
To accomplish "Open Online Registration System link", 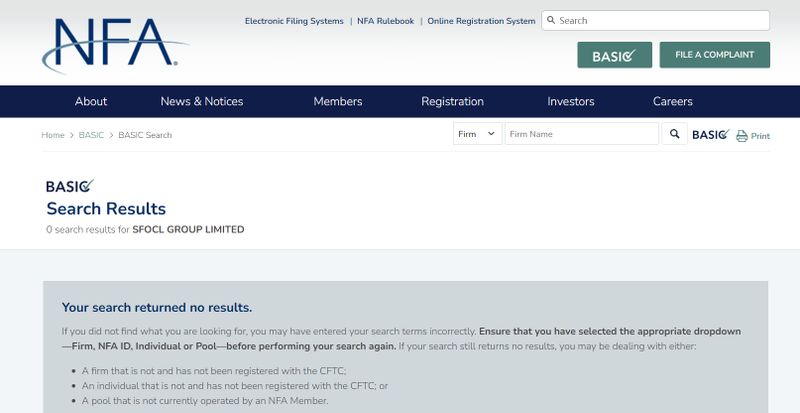I will [x=481, y=21].
